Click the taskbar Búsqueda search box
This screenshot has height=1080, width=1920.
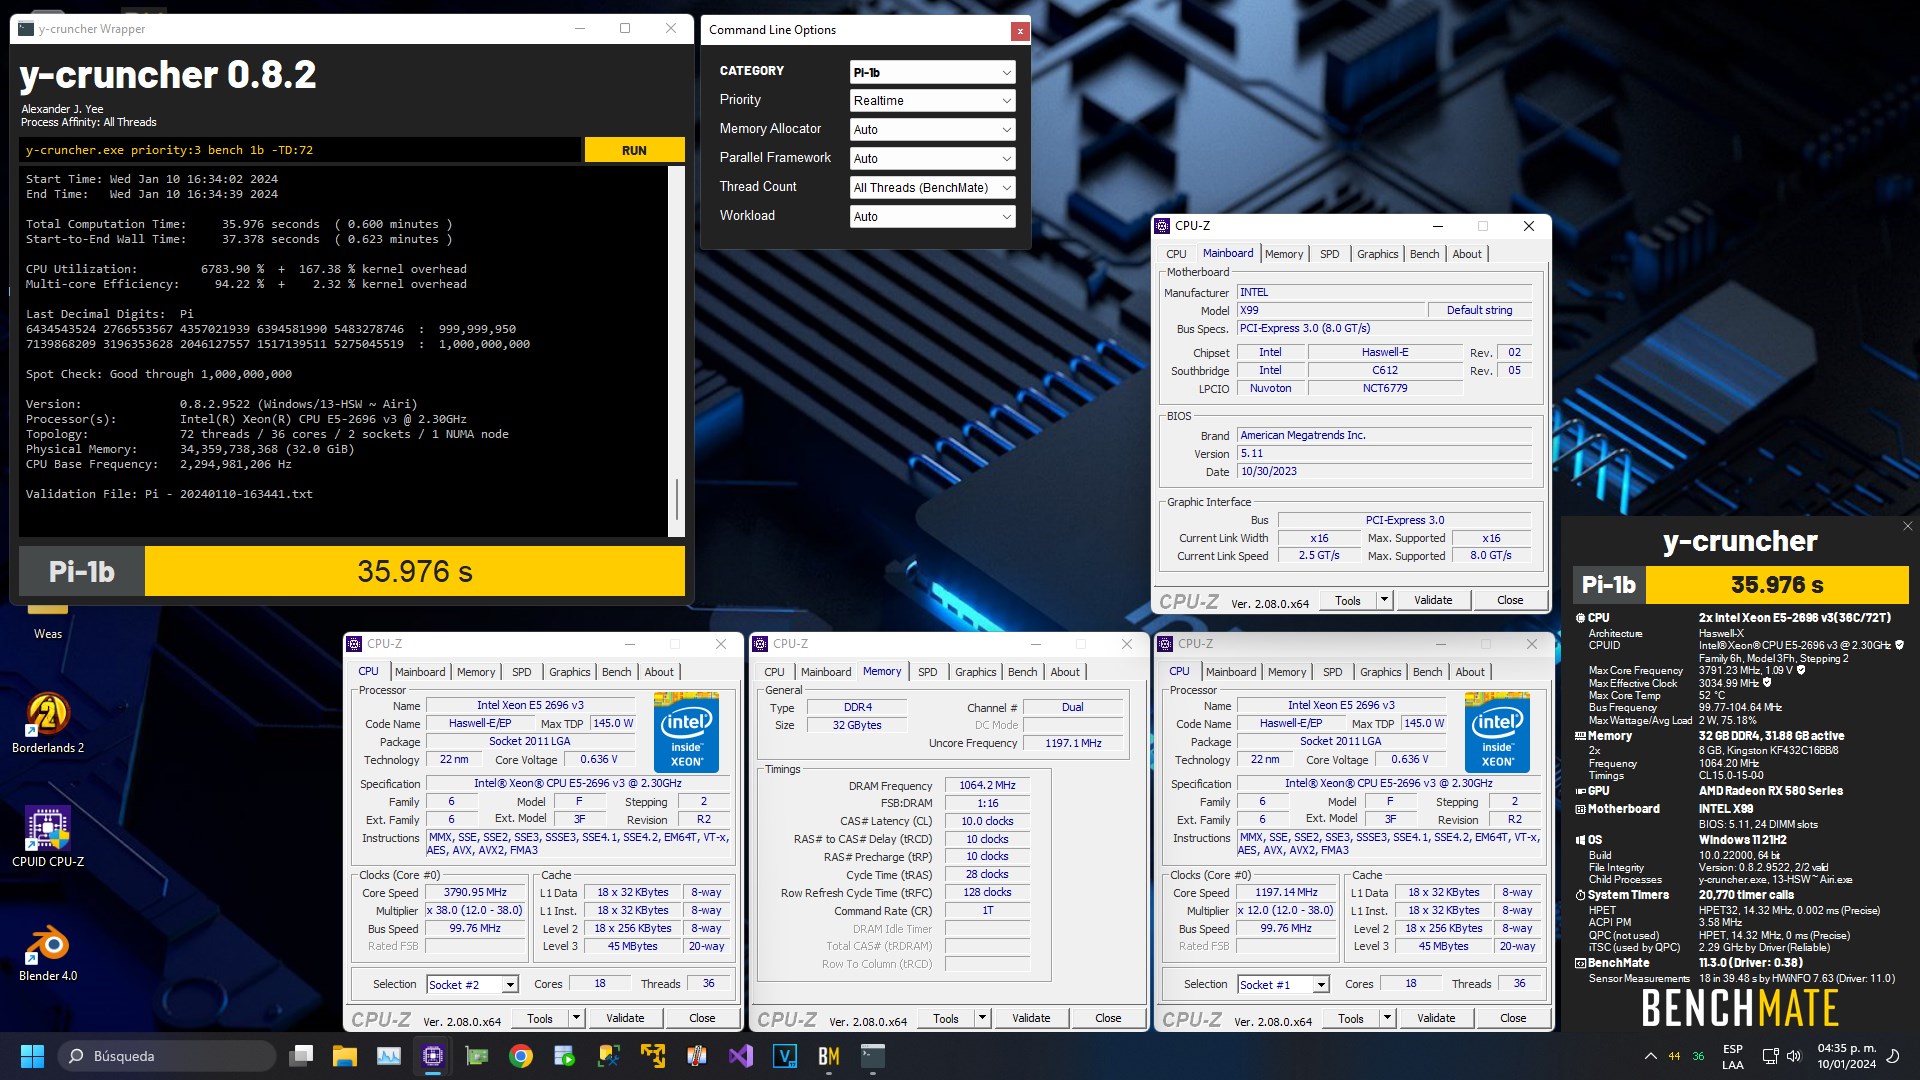(166, 1056)
